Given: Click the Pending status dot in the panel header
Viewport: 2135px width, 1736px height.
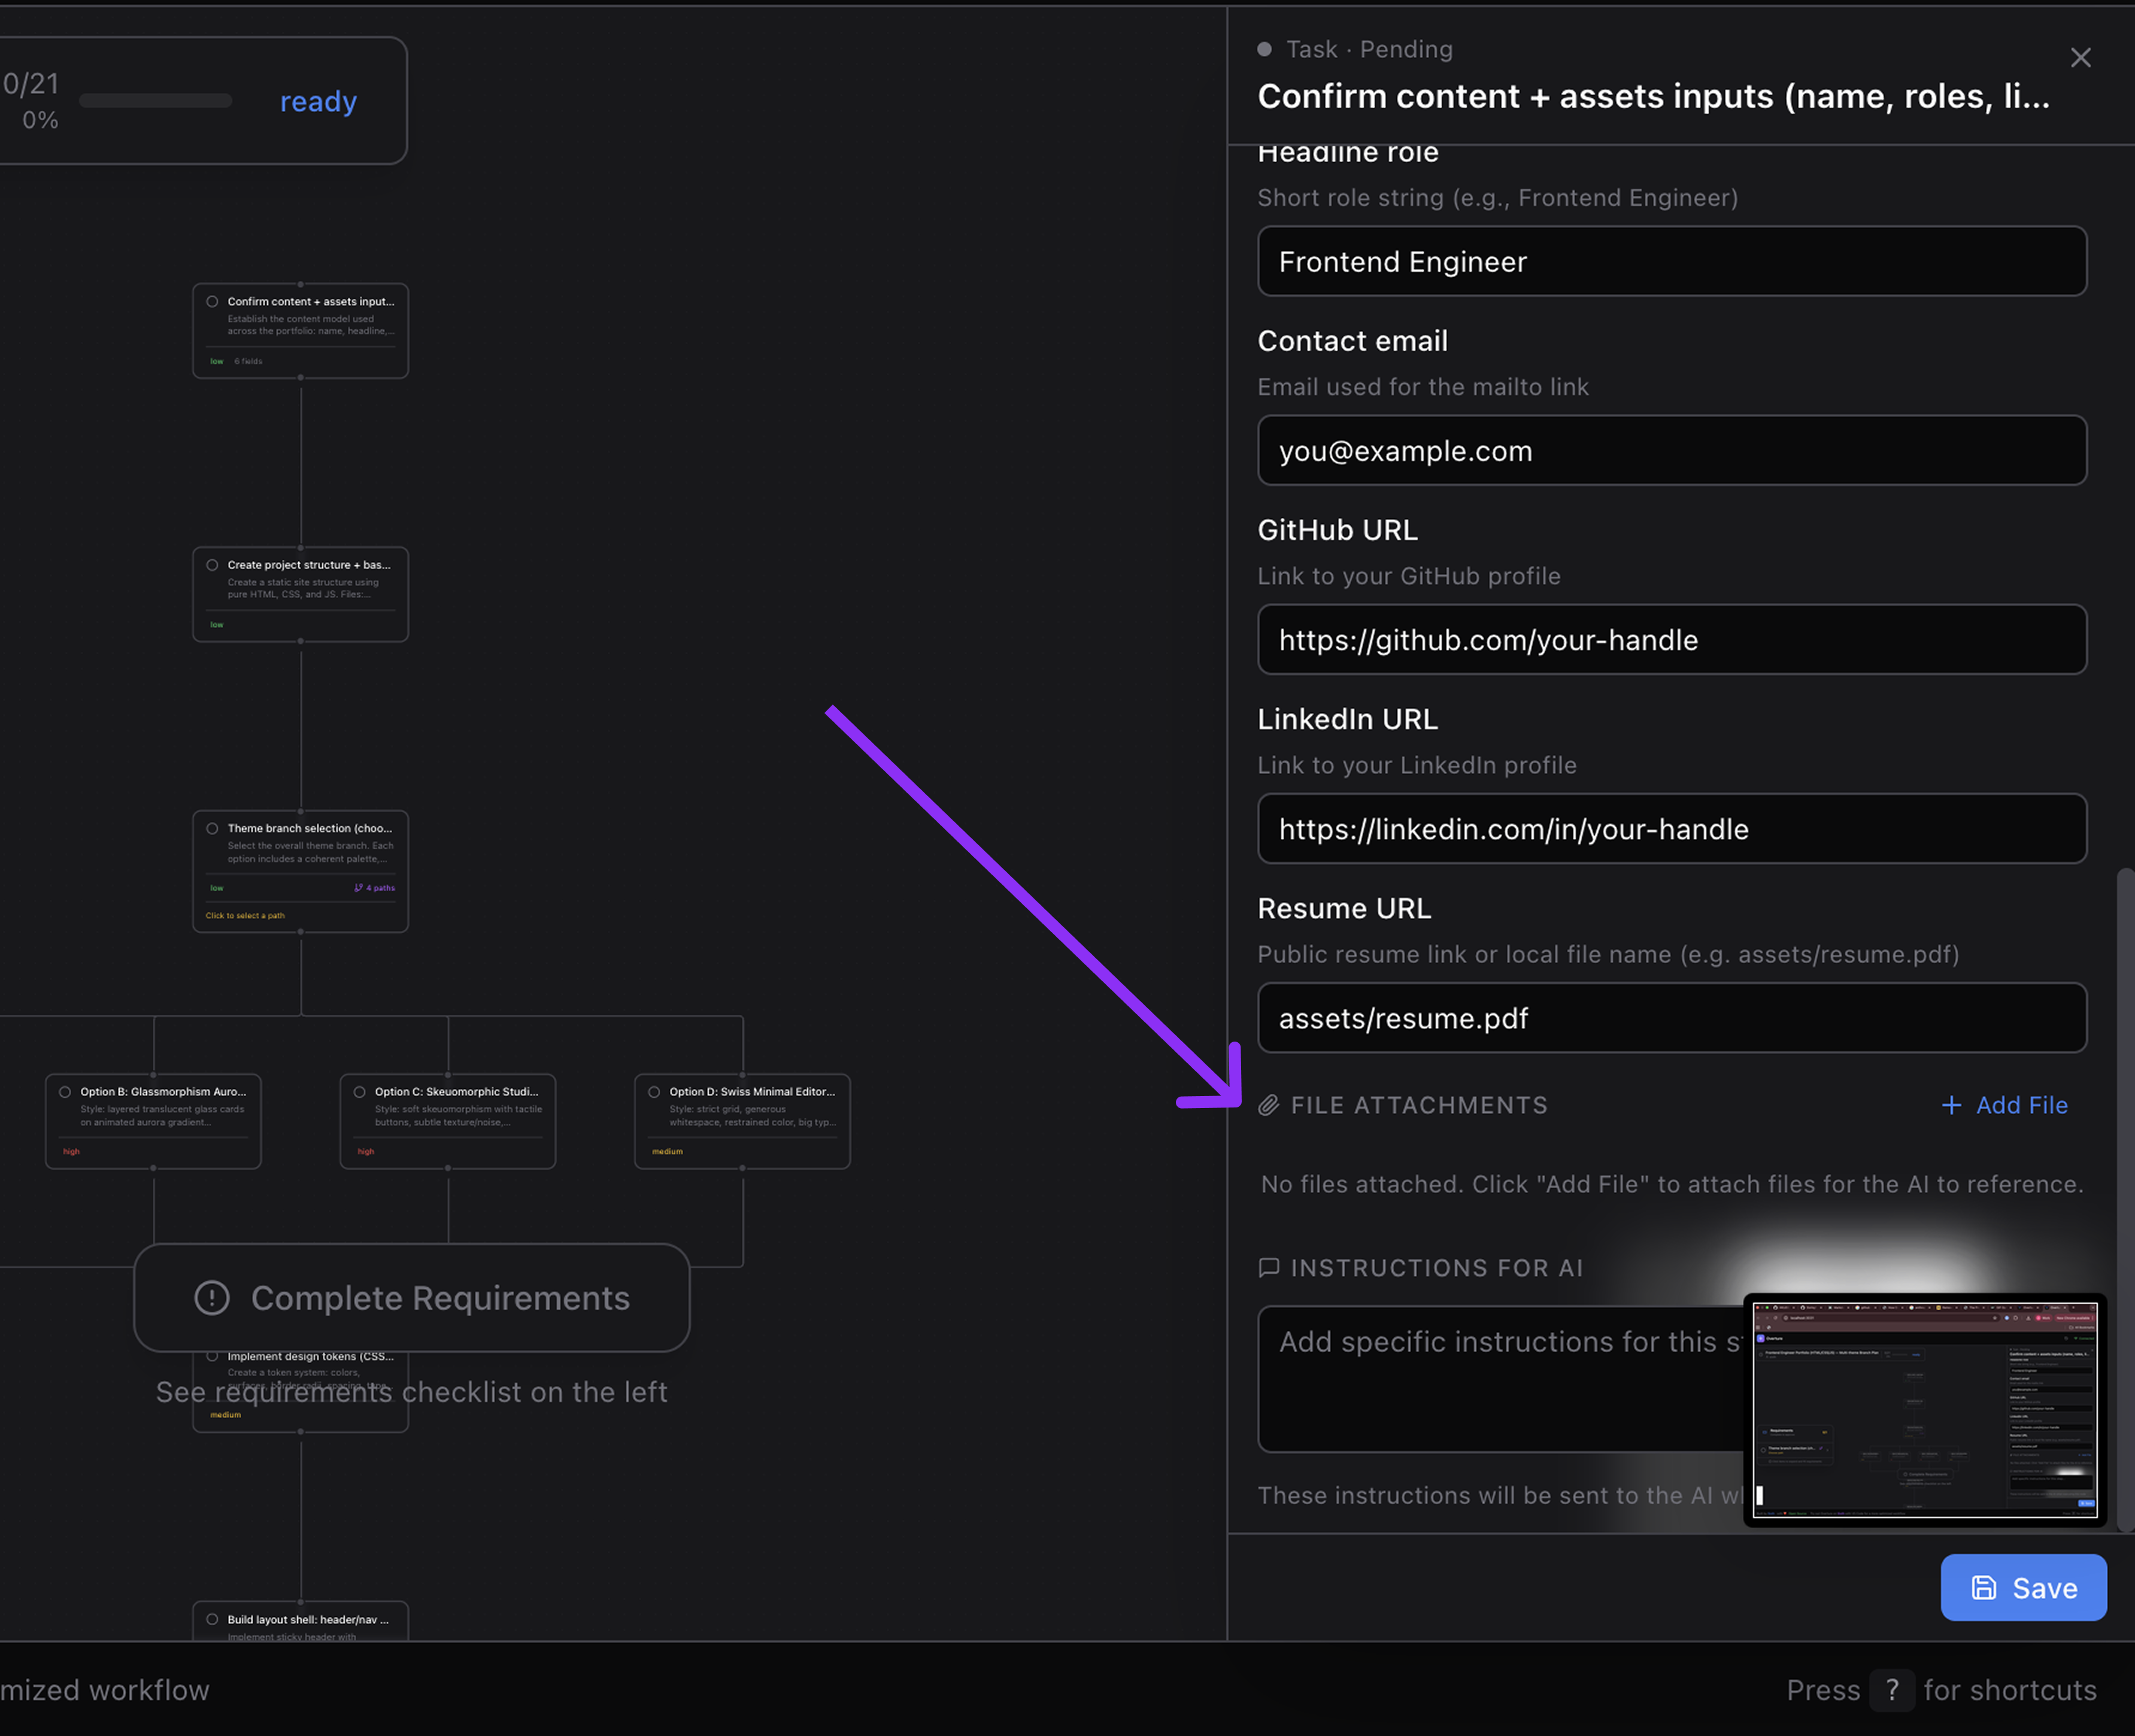Looking at the screenshot, I should 1264,49.
